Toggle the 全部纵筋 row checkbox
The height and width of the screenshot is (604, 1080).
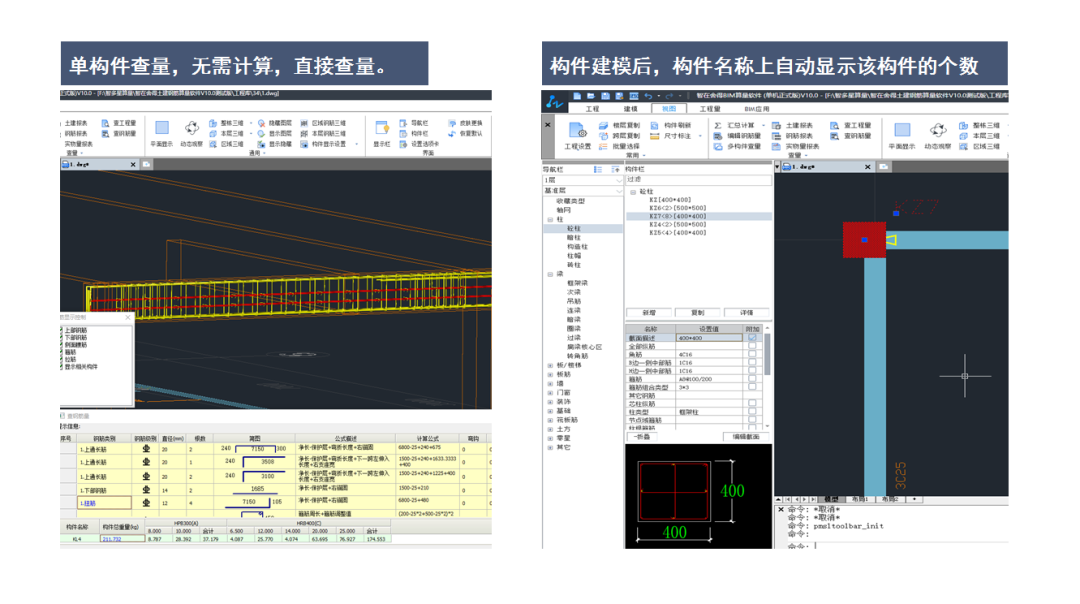752,346
